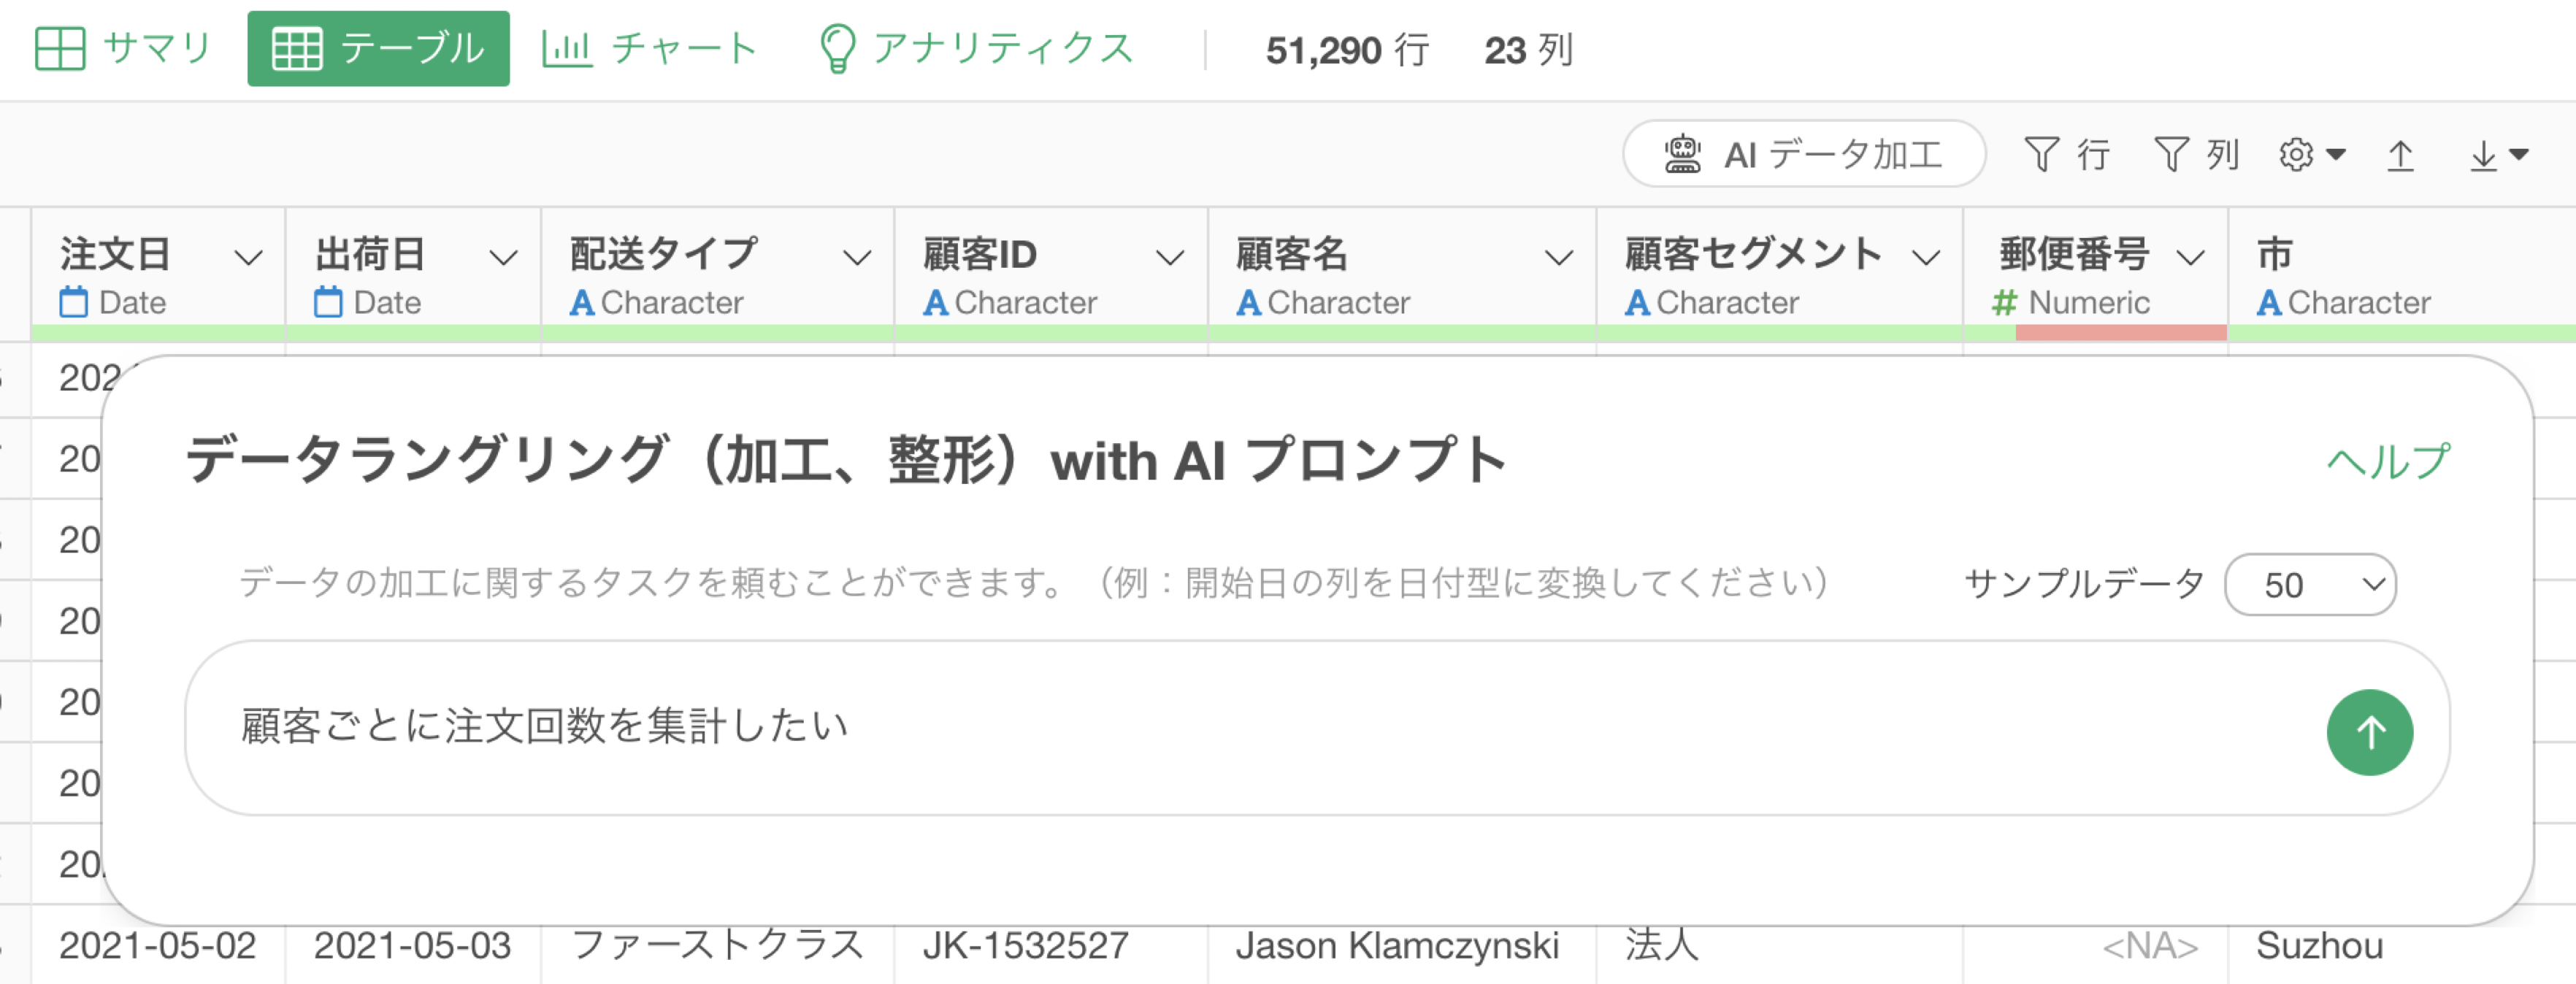Click the サマリ grid icon
The height and width of the screenshot is (984, 2576).
(x=60, y=49)
